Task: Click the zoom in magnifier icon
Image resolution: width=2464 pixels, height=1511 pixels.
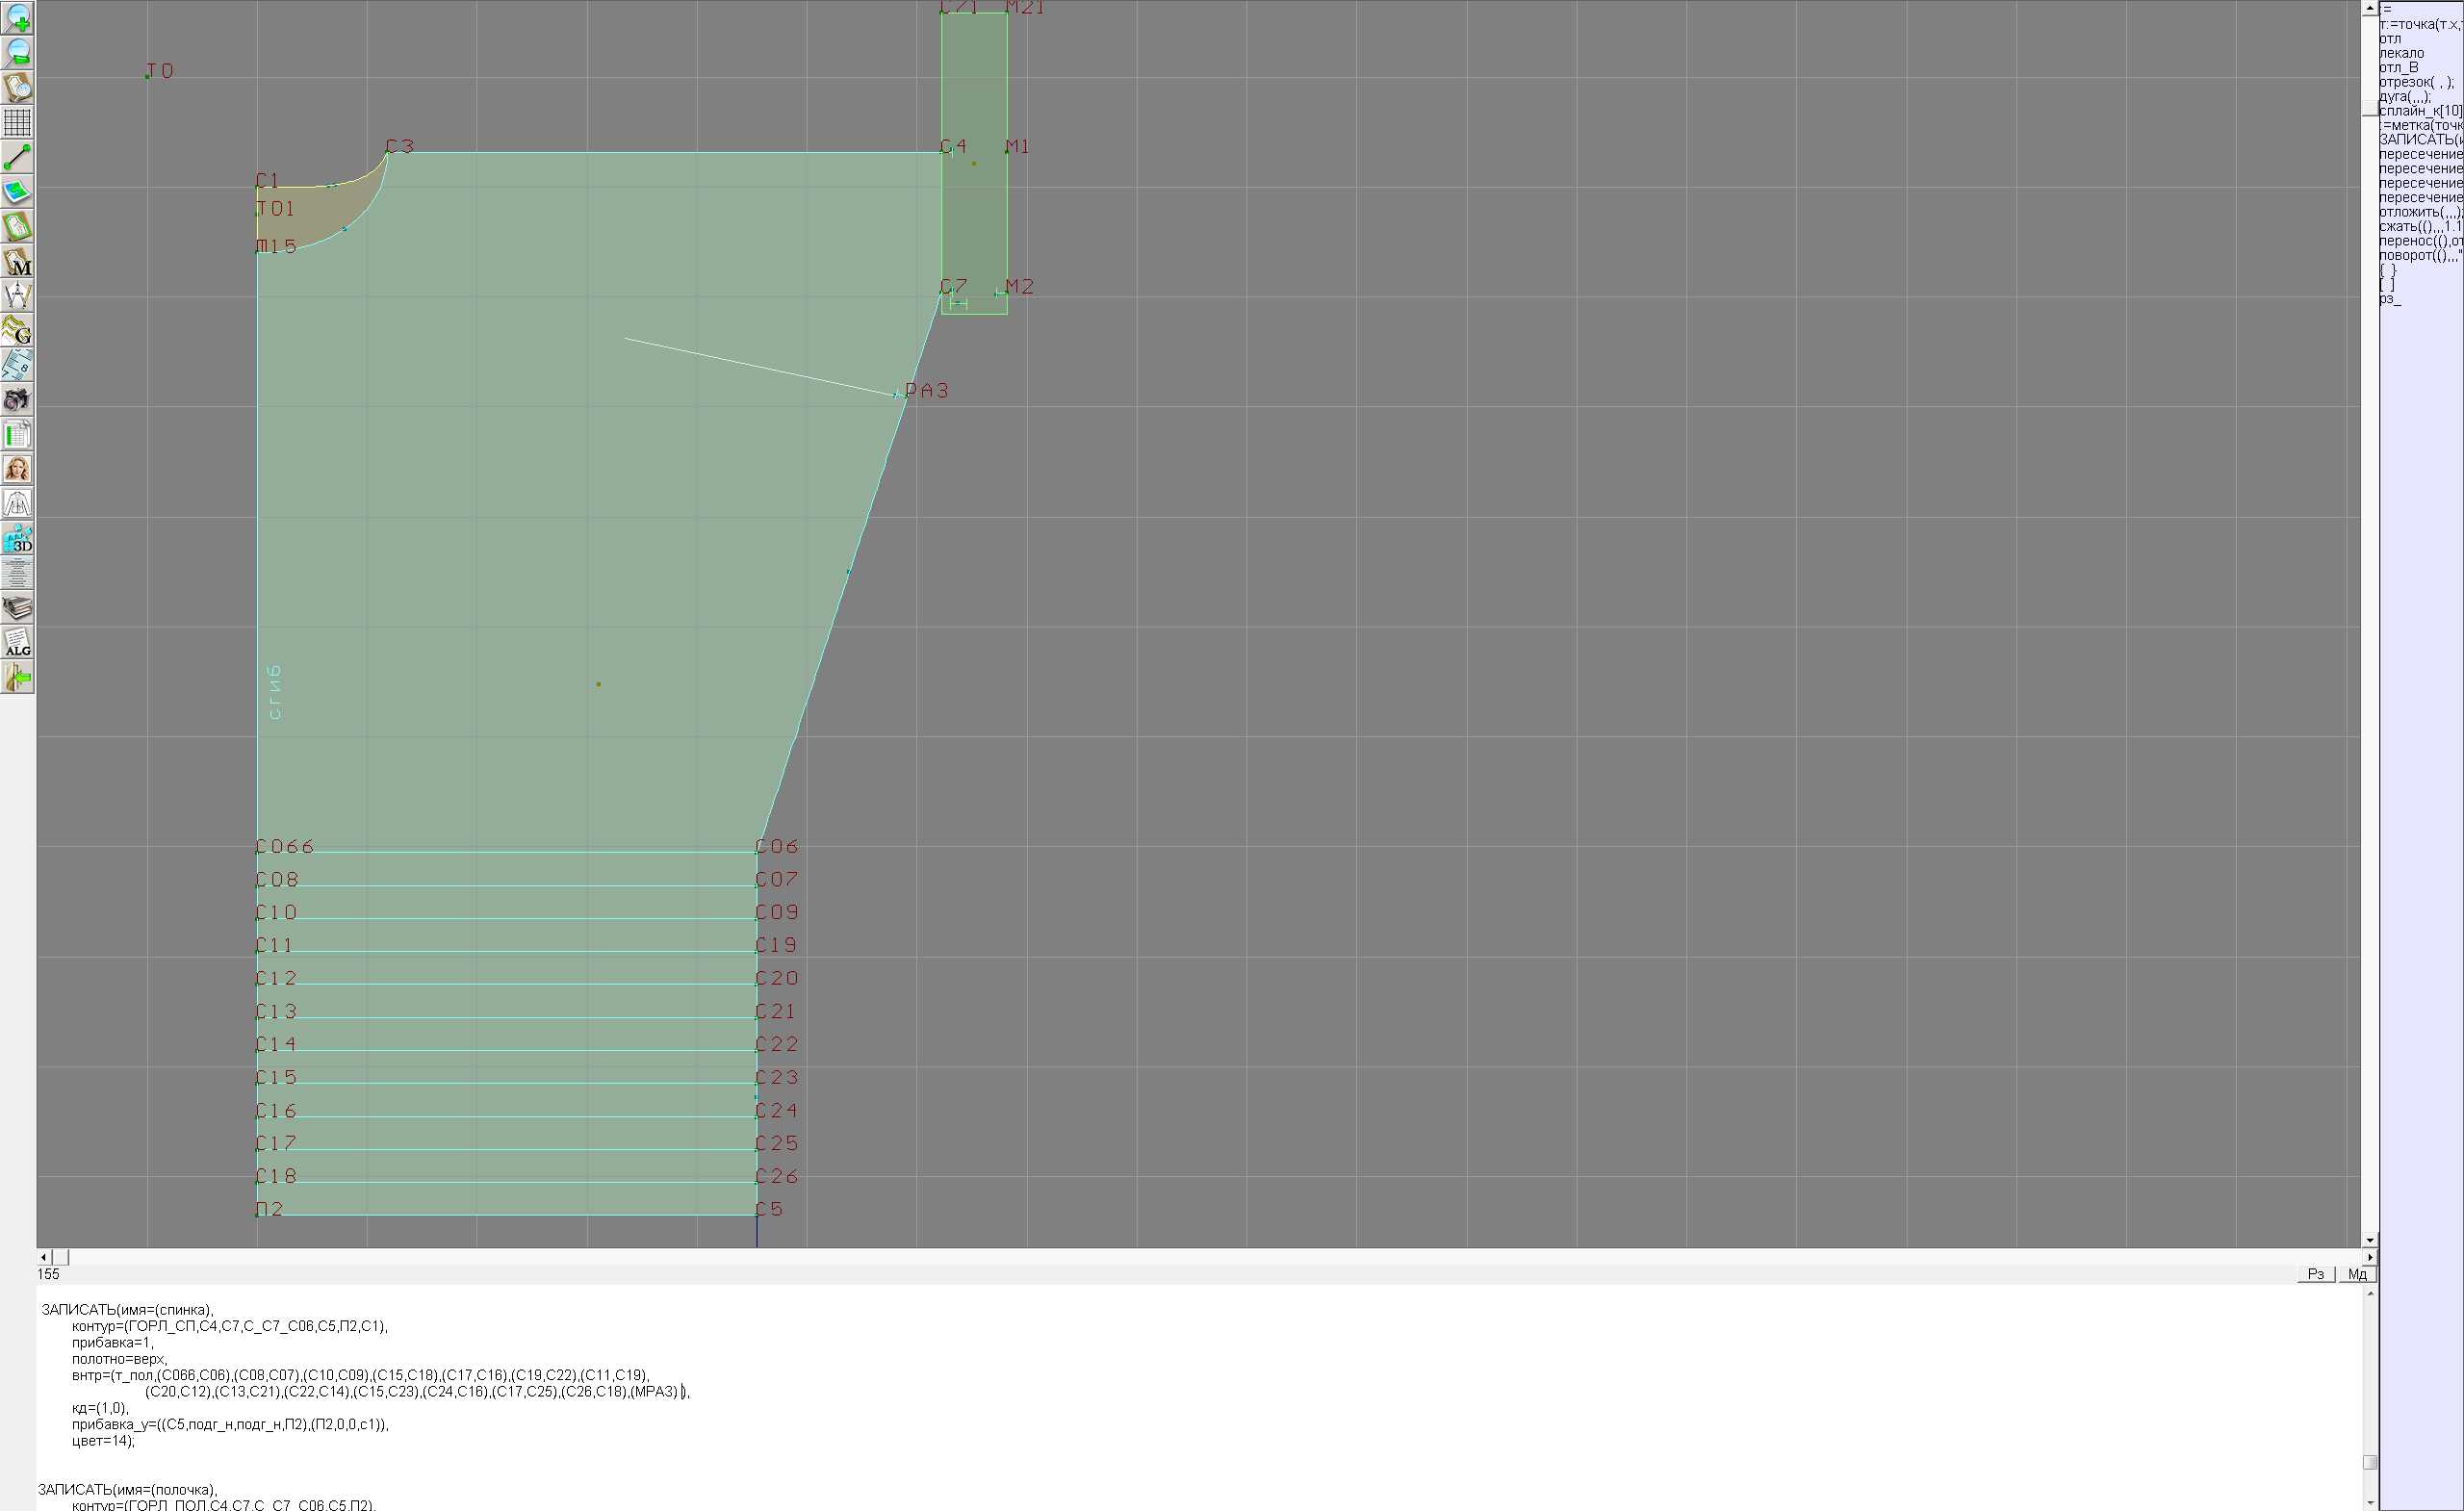Action: coord(17,18)
